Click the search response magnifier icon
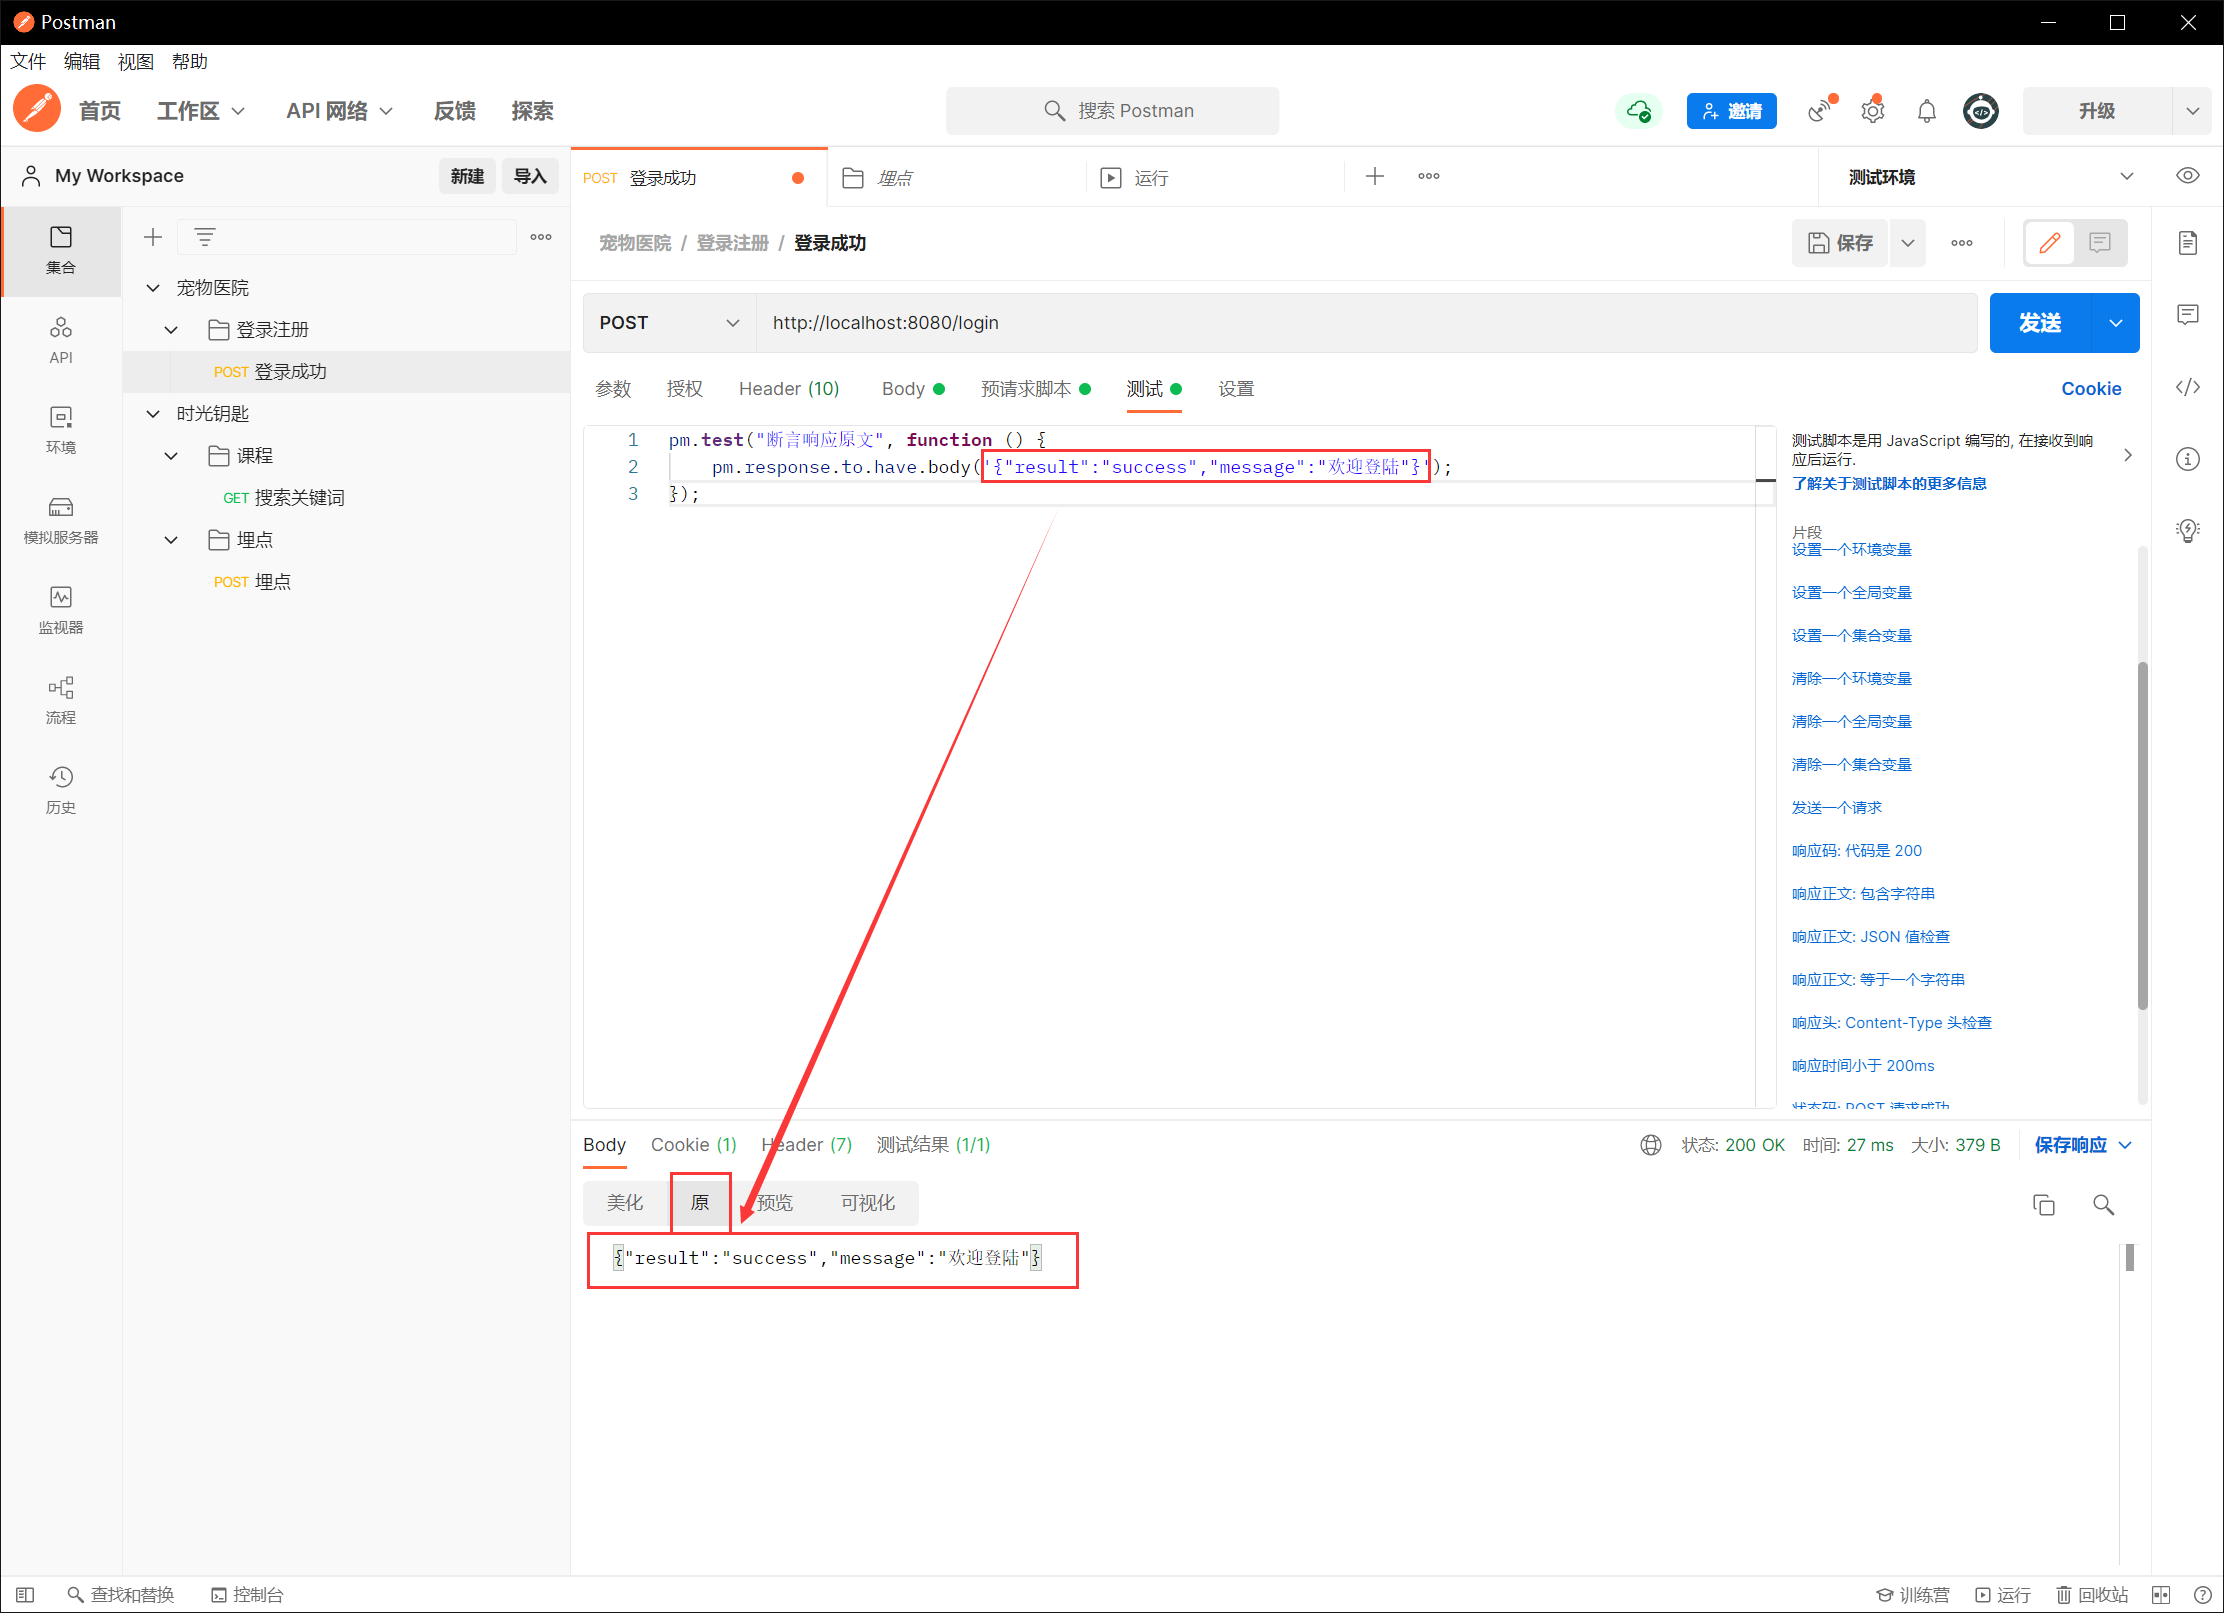This screenshot has height=1613, width=2224. (x=2103, y=1205)
